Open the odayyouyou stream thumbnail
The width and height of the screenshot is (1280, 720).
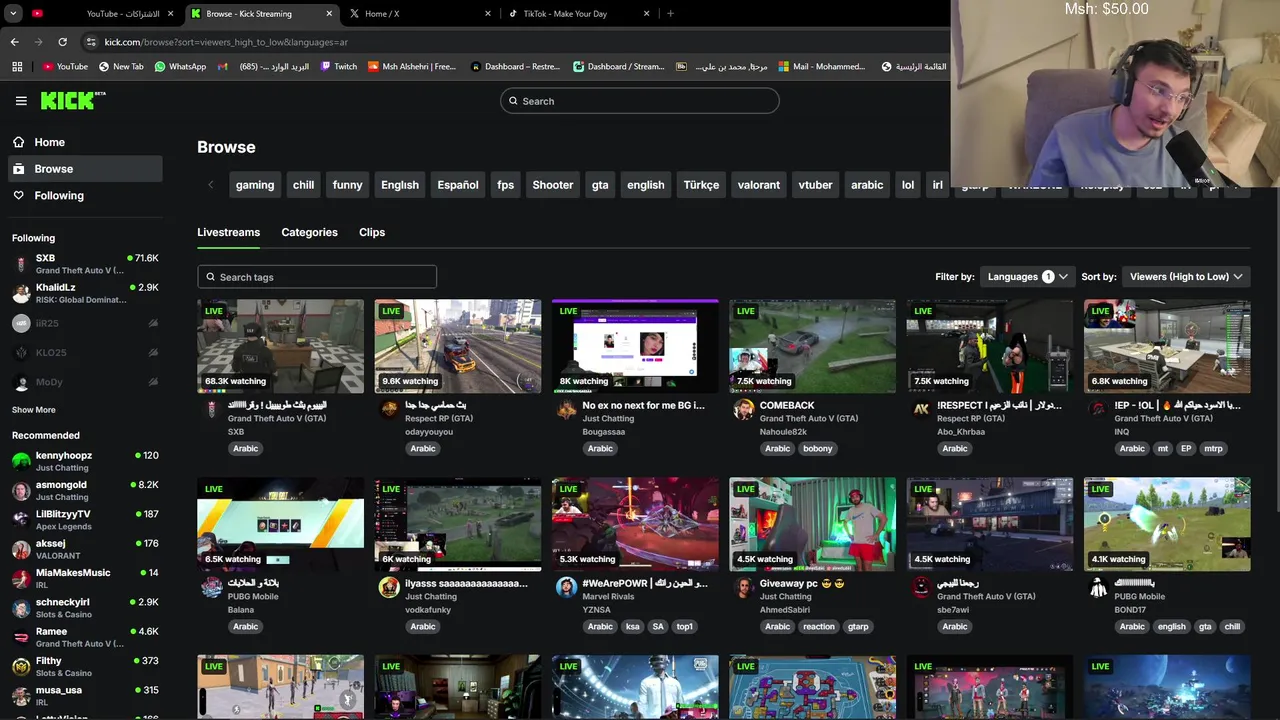458,347
